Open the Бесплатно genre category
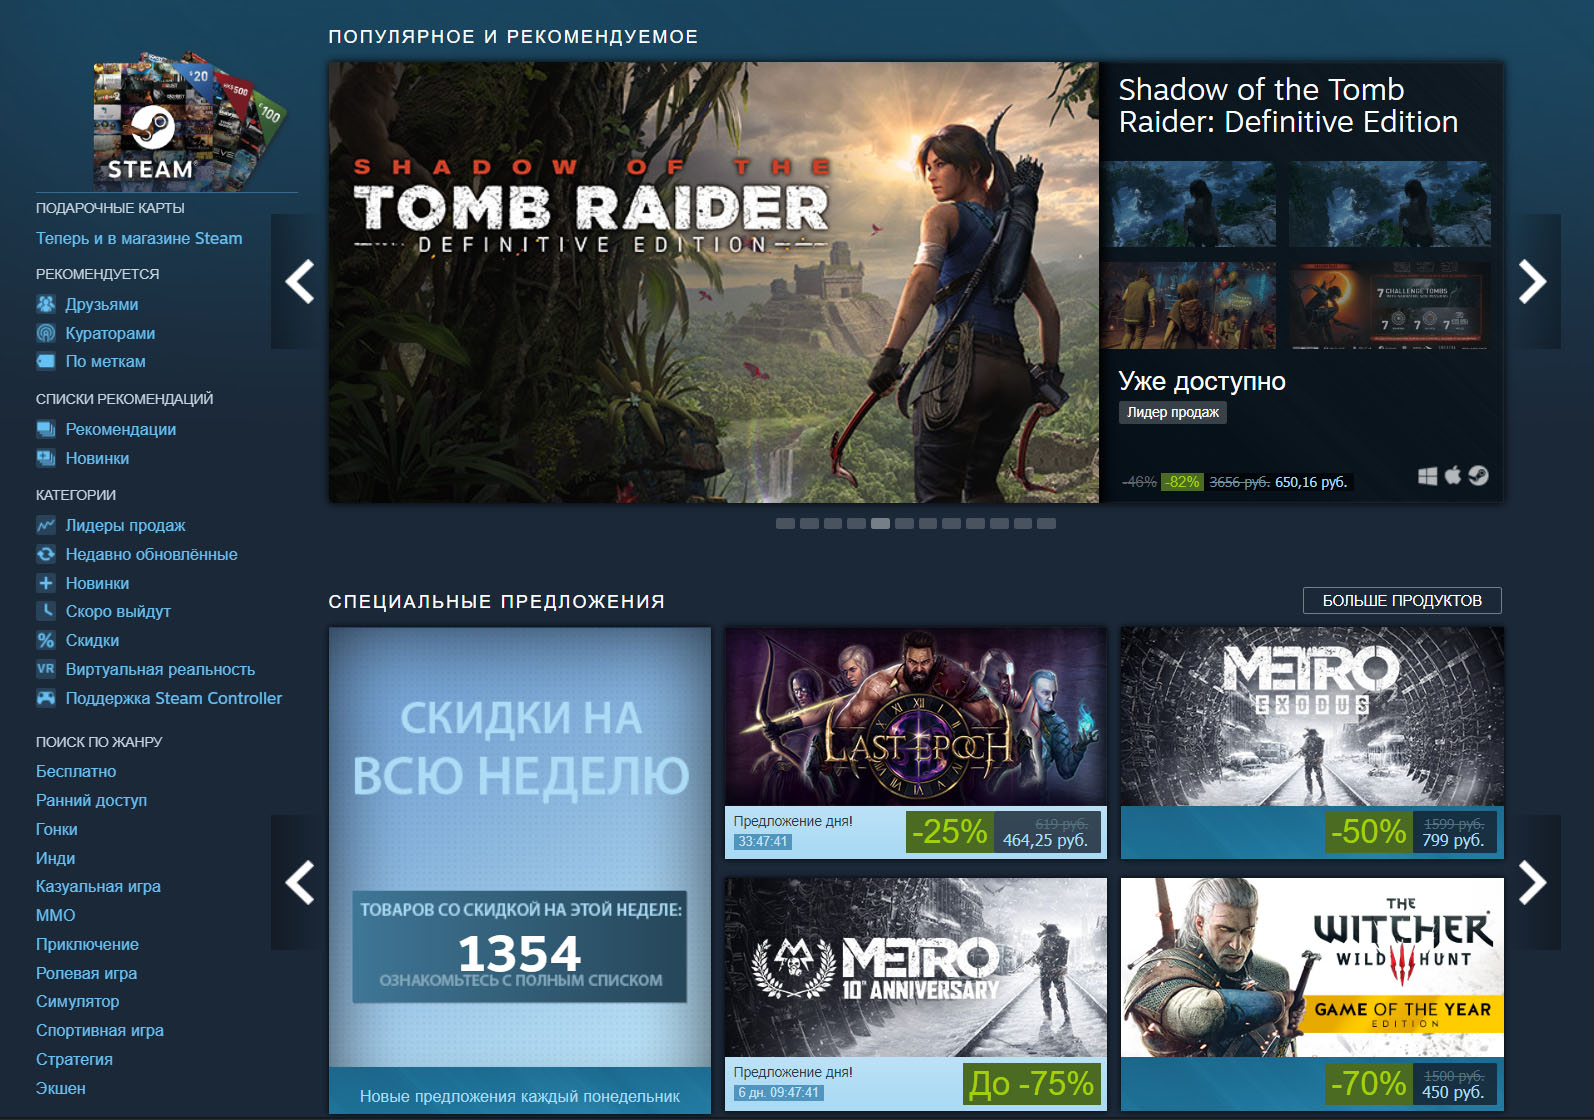This screenshot has height=1120, width=1594. [76, 771]
